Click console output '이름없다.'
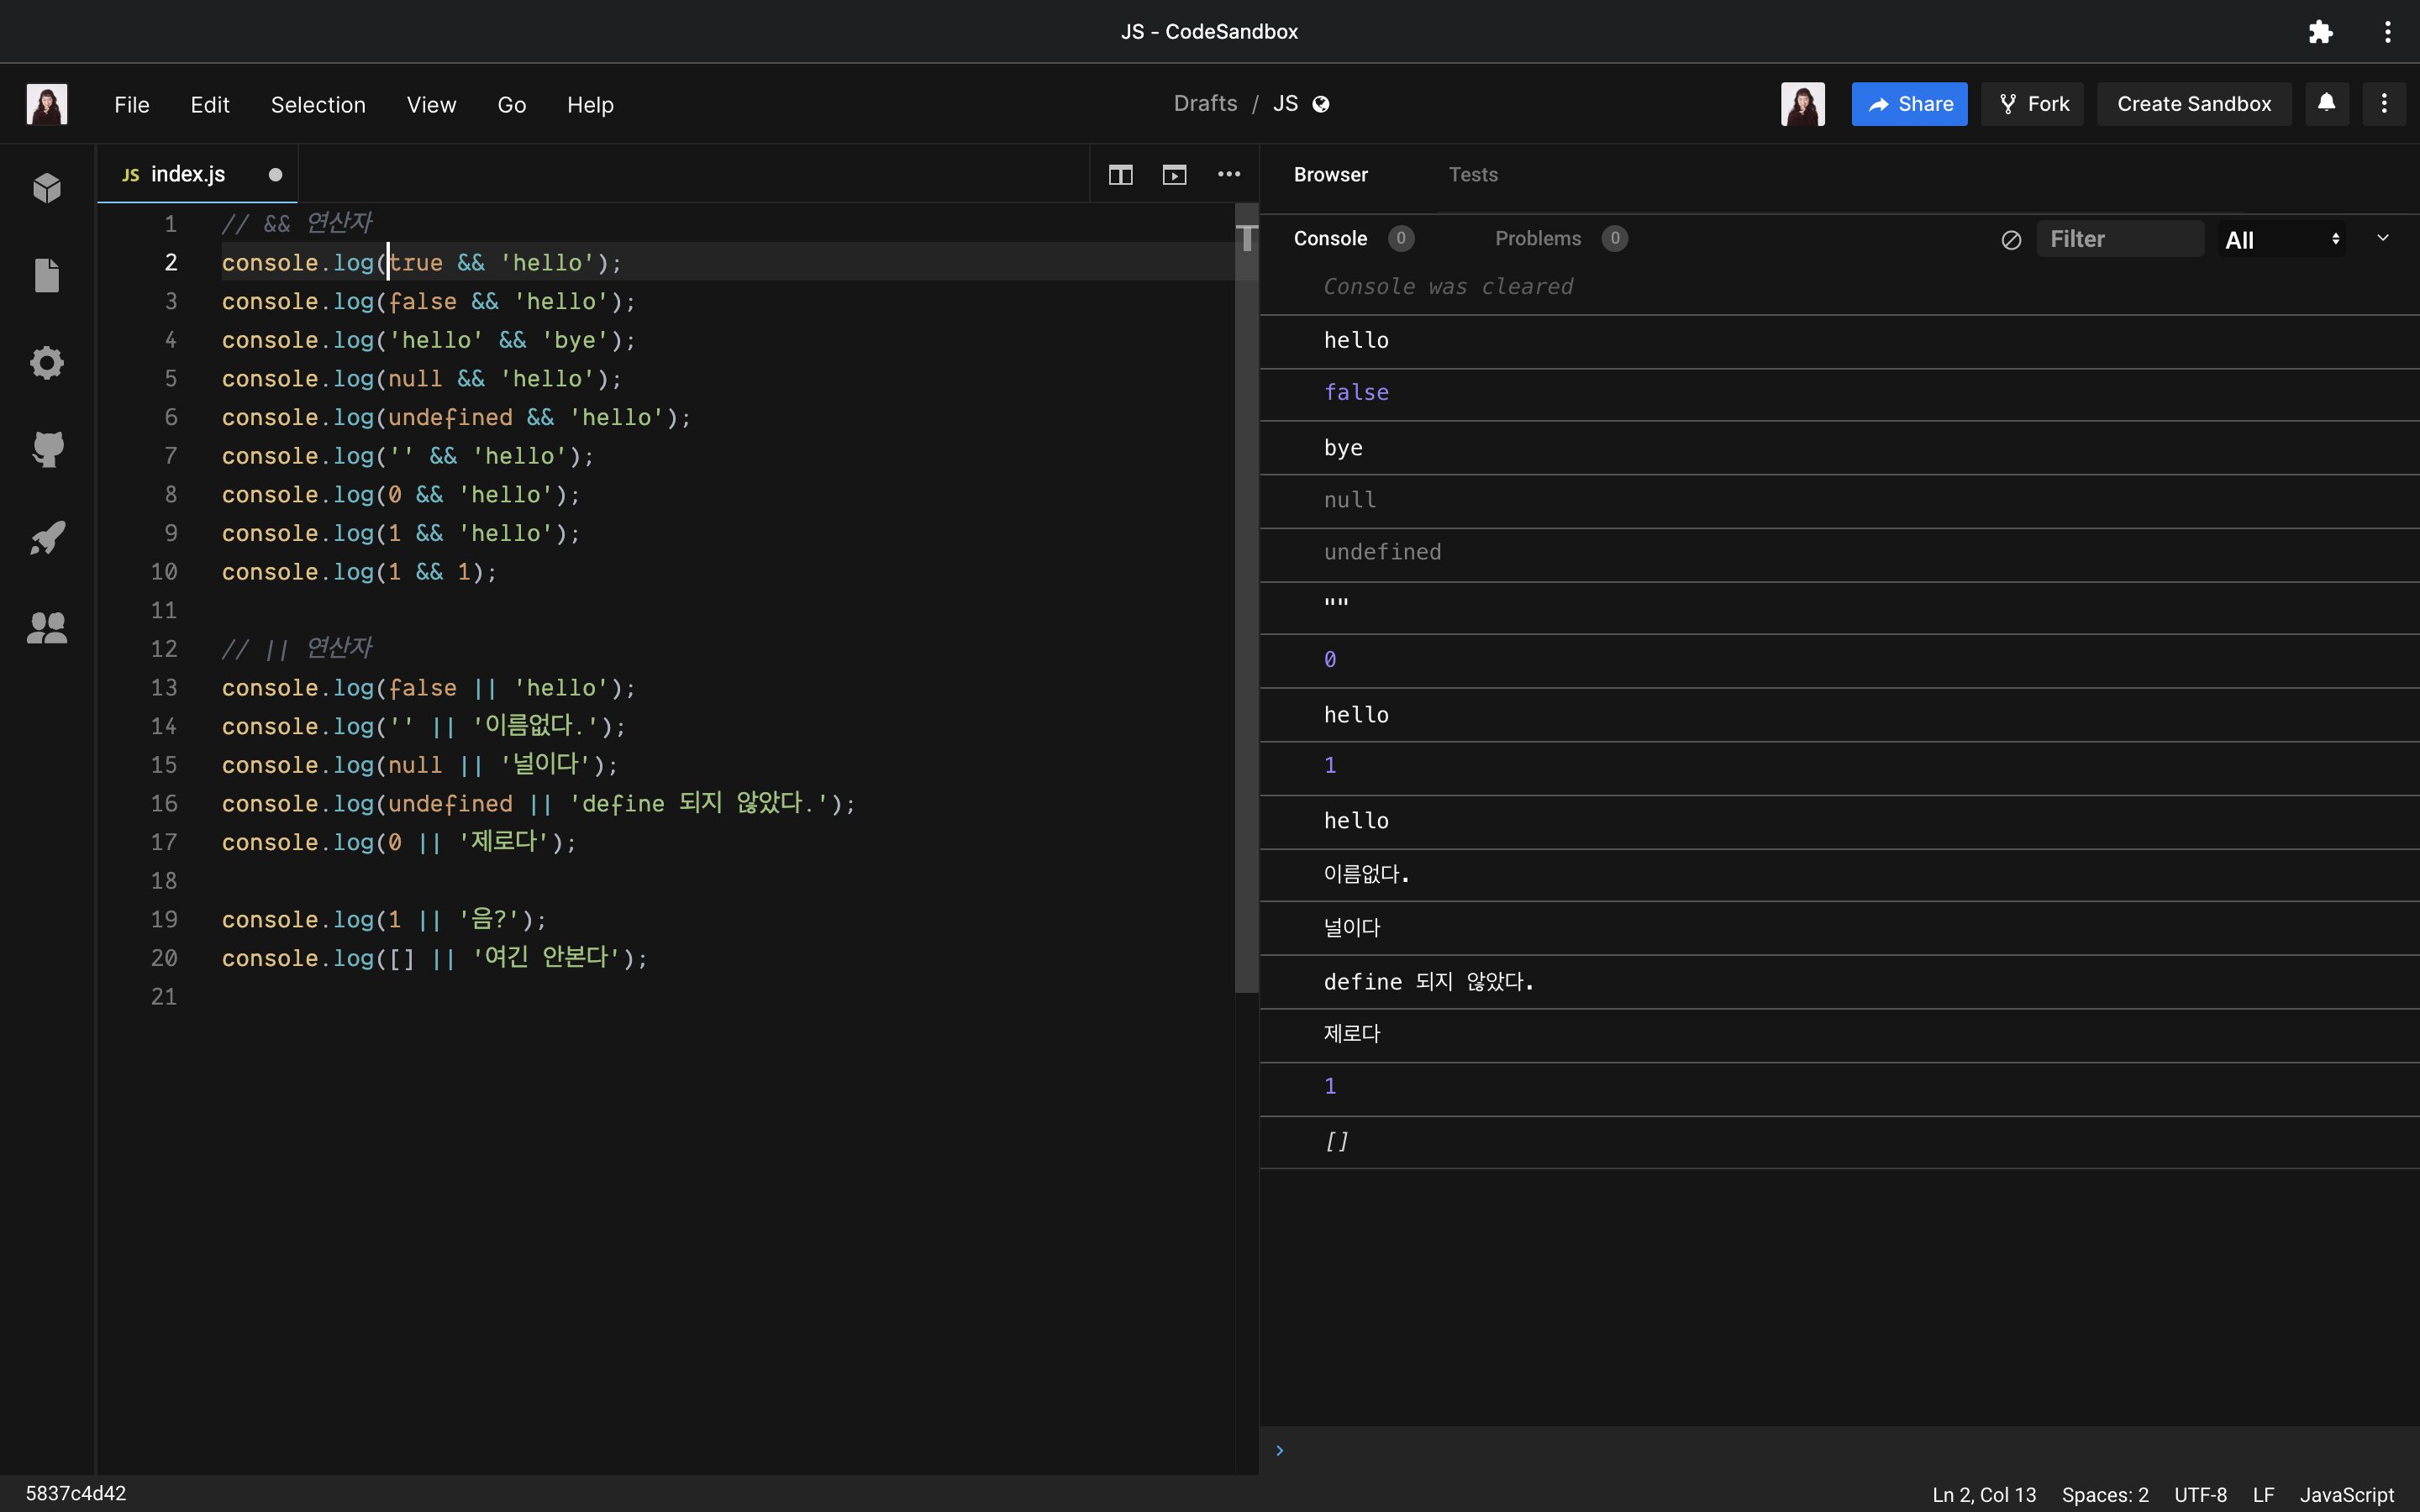 pyautogui.click(x=1366, y=874)
